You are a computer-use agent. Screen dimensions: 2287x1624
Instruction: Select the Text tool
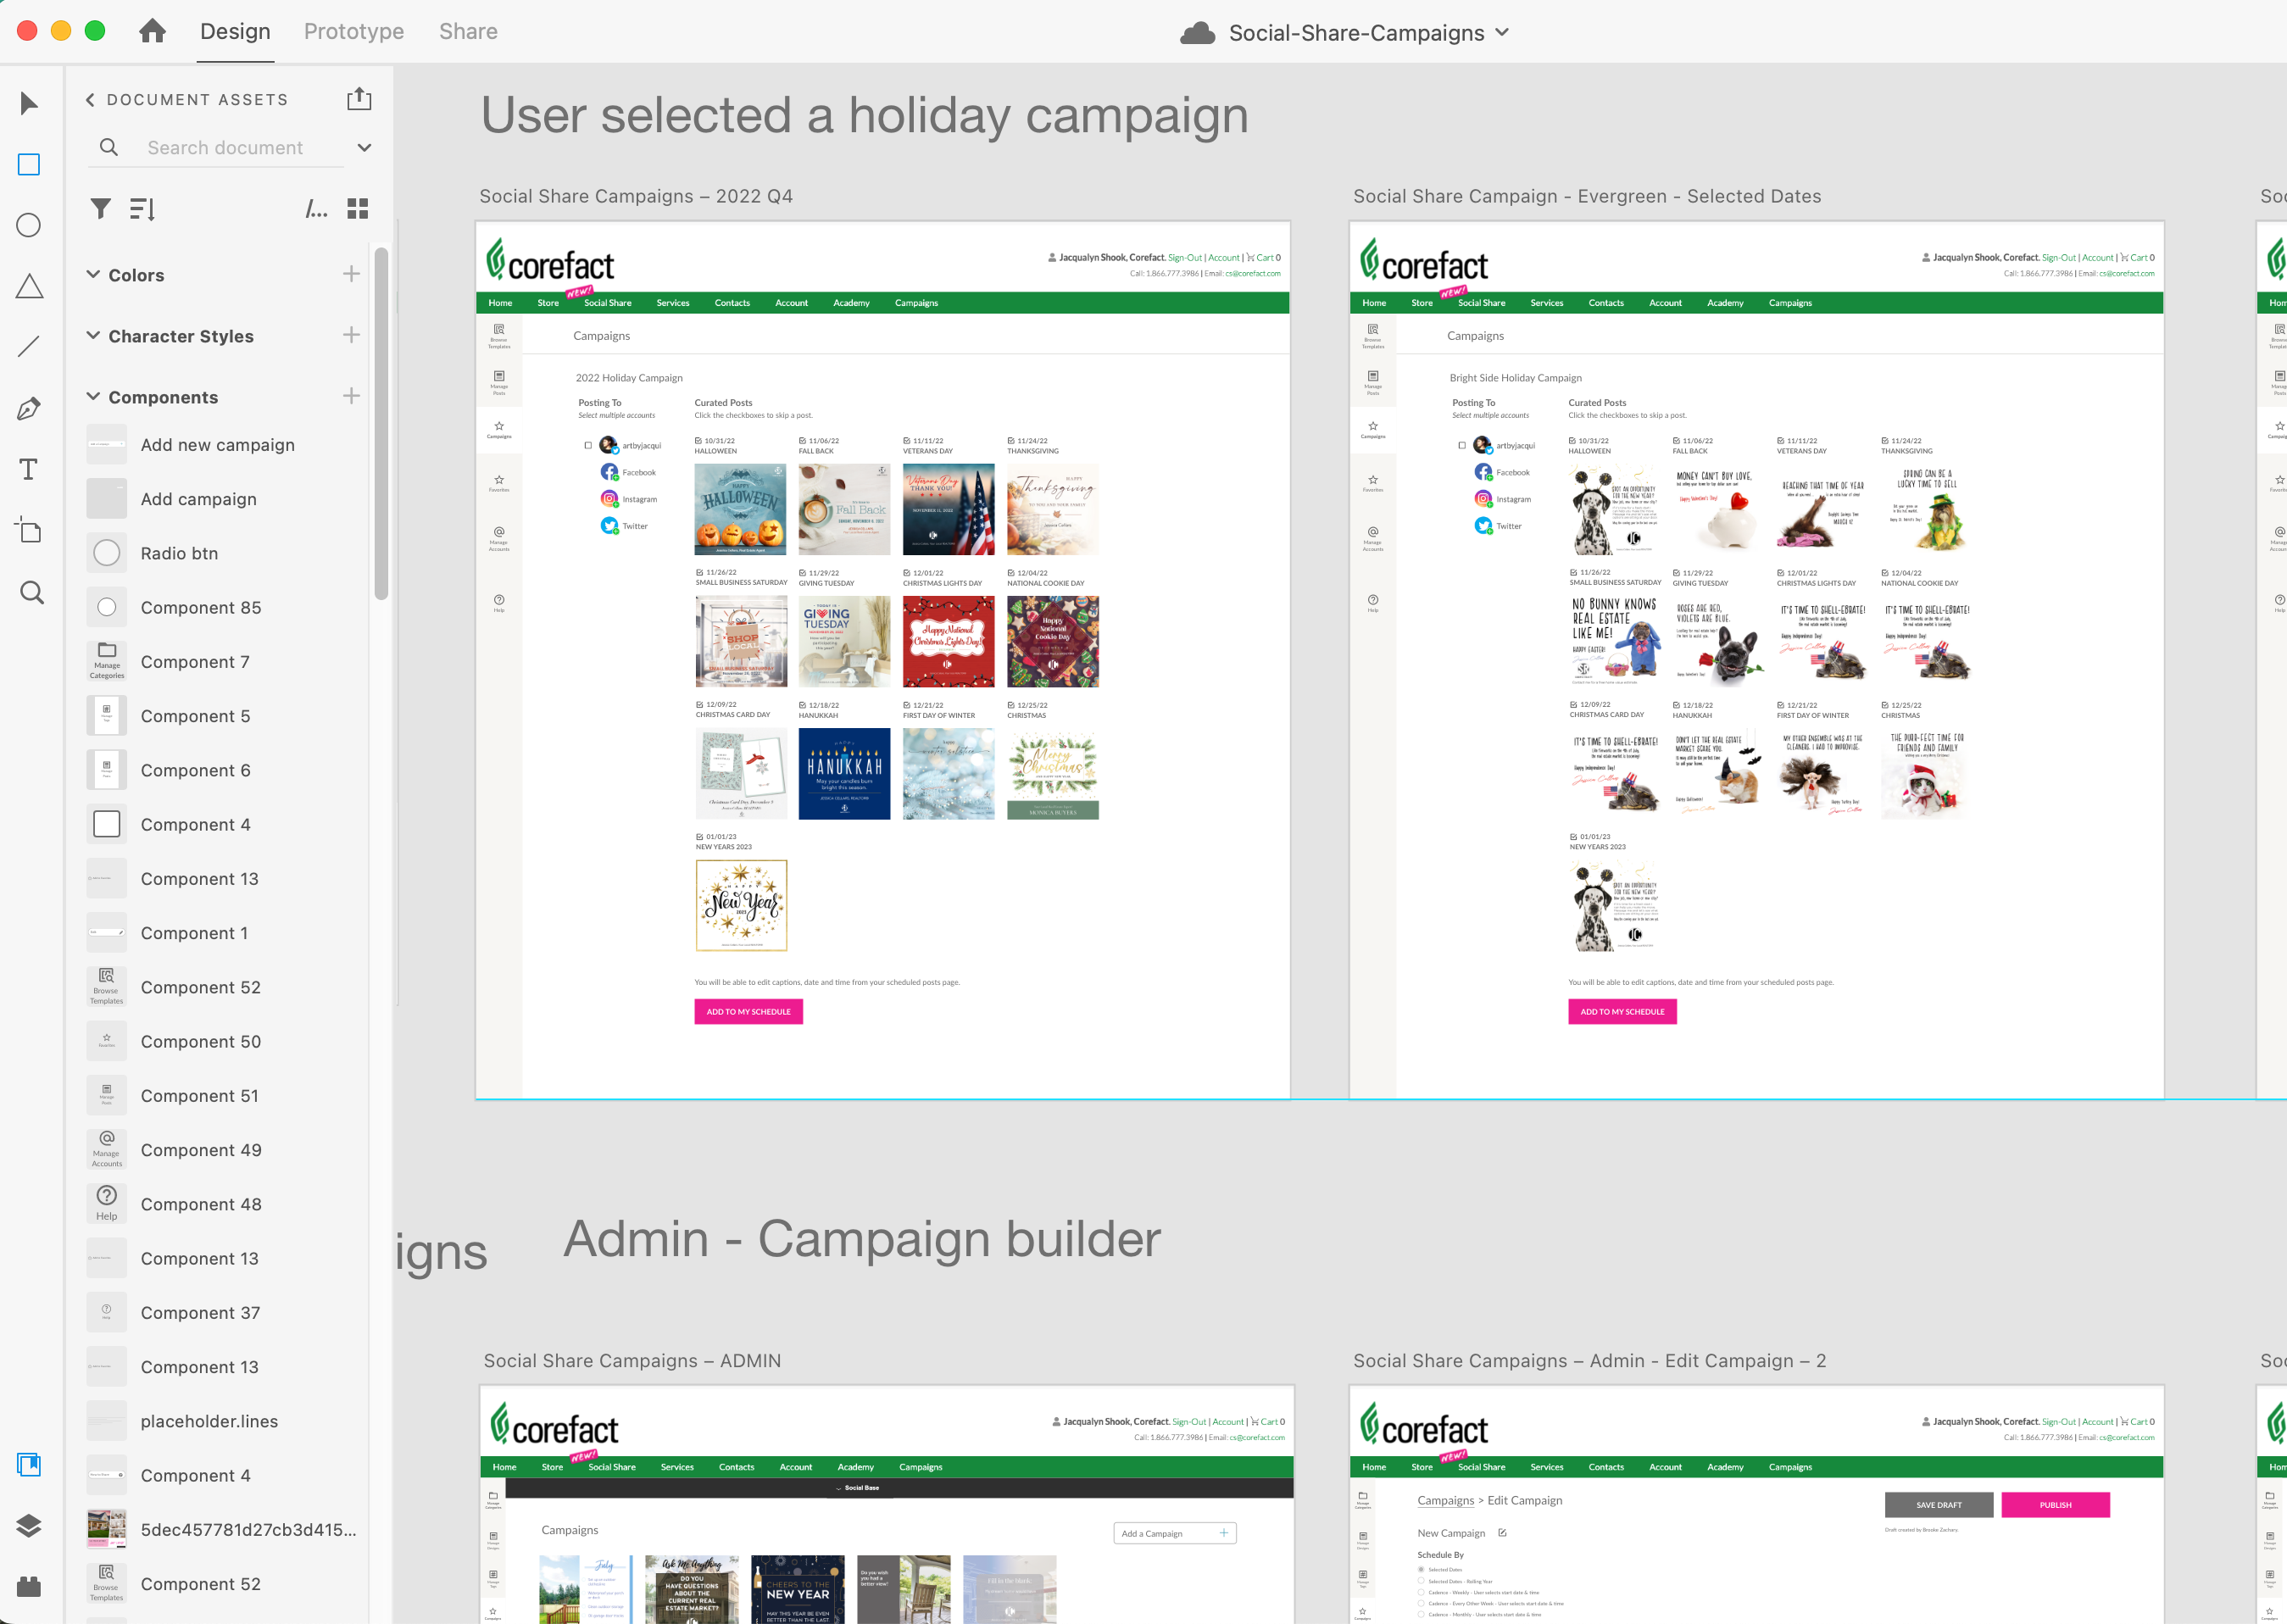[29, 469]
